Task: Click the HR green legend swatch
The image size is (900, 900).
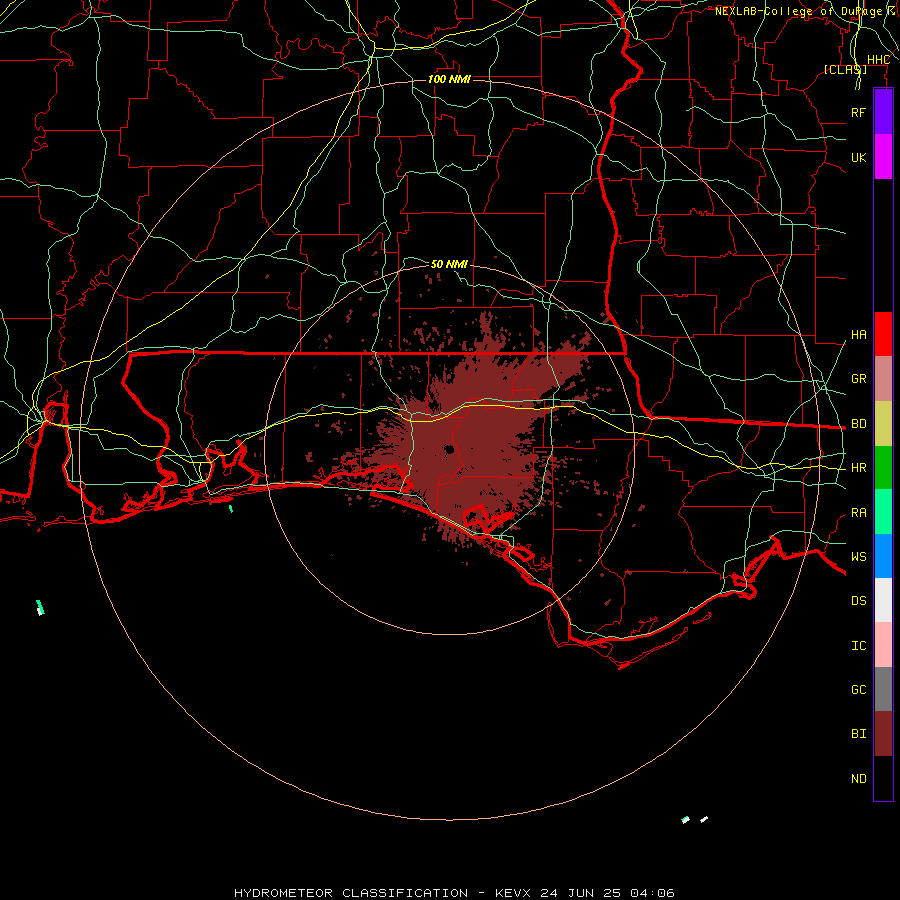Action: coord(883,468)
